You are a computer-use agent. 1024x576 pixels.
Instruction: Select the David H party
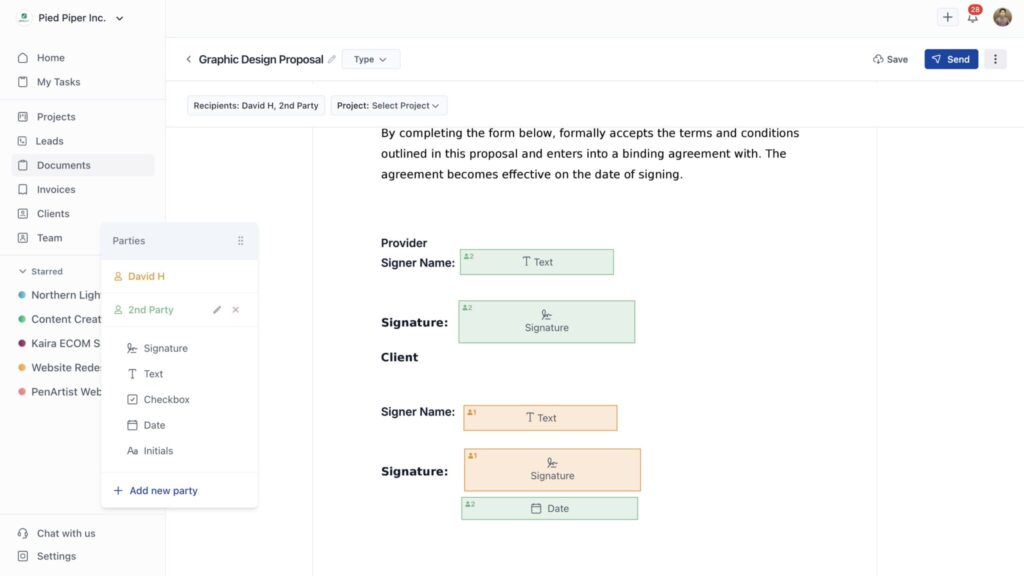[146, 276]
